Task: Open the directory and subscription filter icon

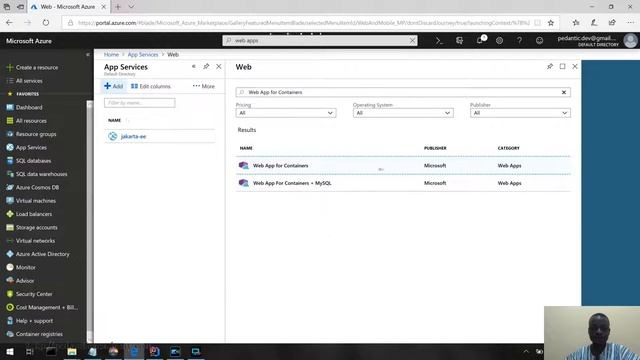Action: 459,40
